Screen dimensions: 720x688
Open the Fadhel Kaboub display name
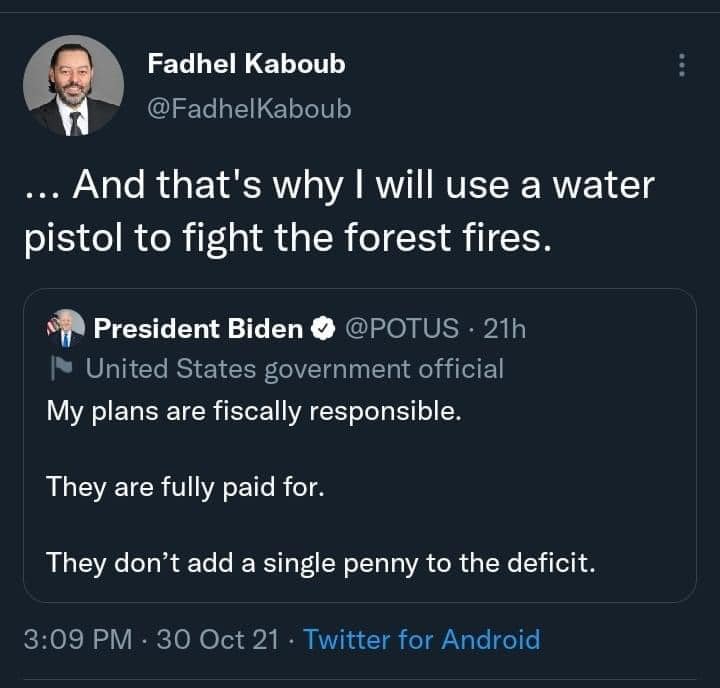pos(246,64)
